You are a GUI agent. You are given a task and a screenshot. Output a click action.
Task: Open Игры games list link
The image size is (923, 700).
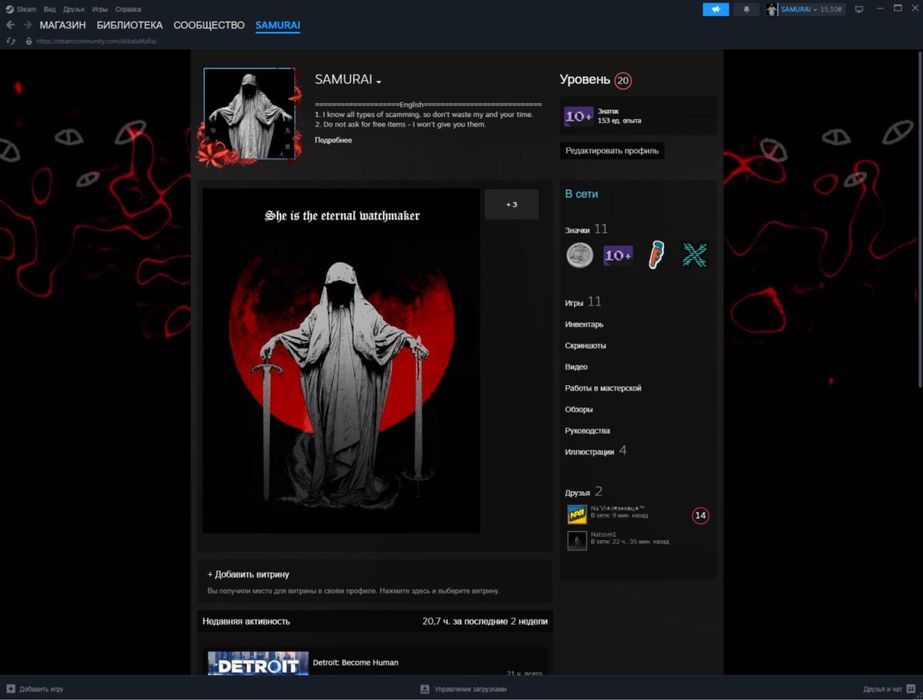[574, 303]
